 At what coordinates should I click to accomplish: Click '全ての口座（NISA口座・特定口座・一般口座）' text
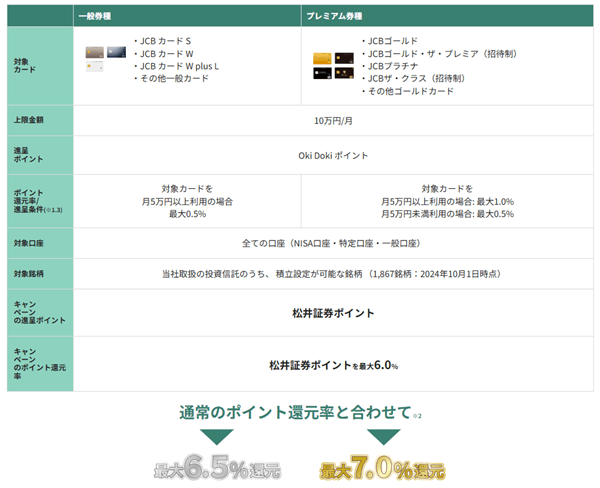(x=331, y=243)
